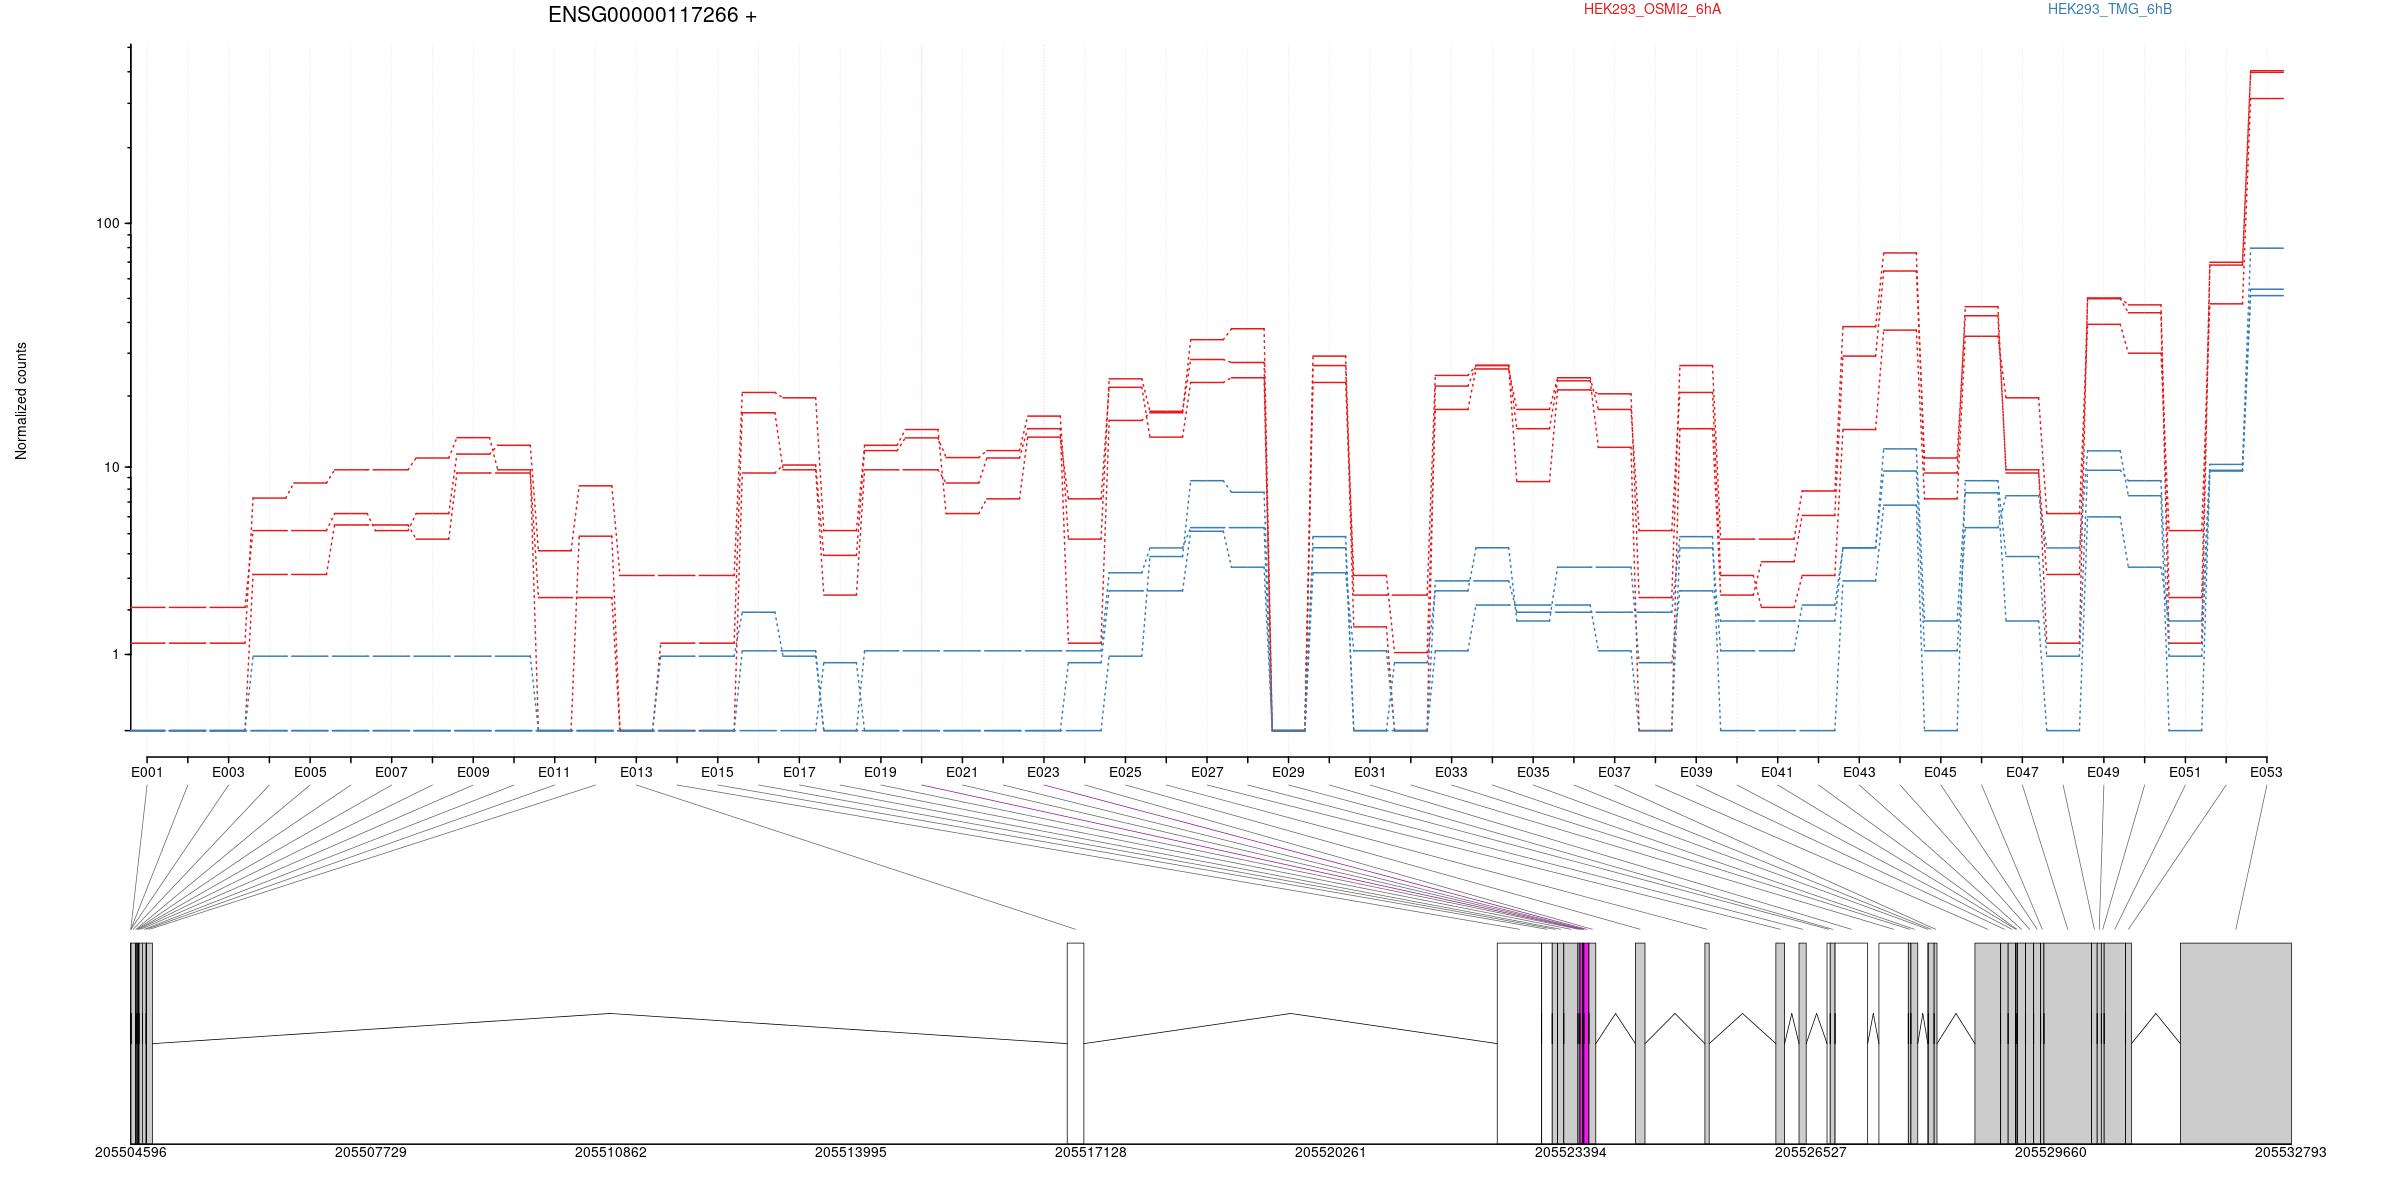Click exon label E029
This screenshot has width=2400, height=1200.
(1288, 773)
